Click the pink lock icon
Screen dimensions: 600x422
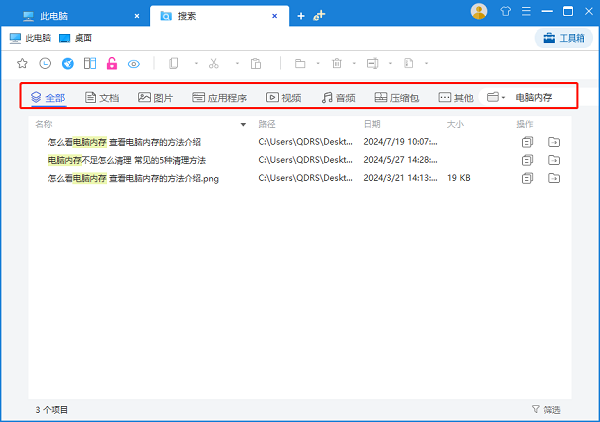pos(112,63)
